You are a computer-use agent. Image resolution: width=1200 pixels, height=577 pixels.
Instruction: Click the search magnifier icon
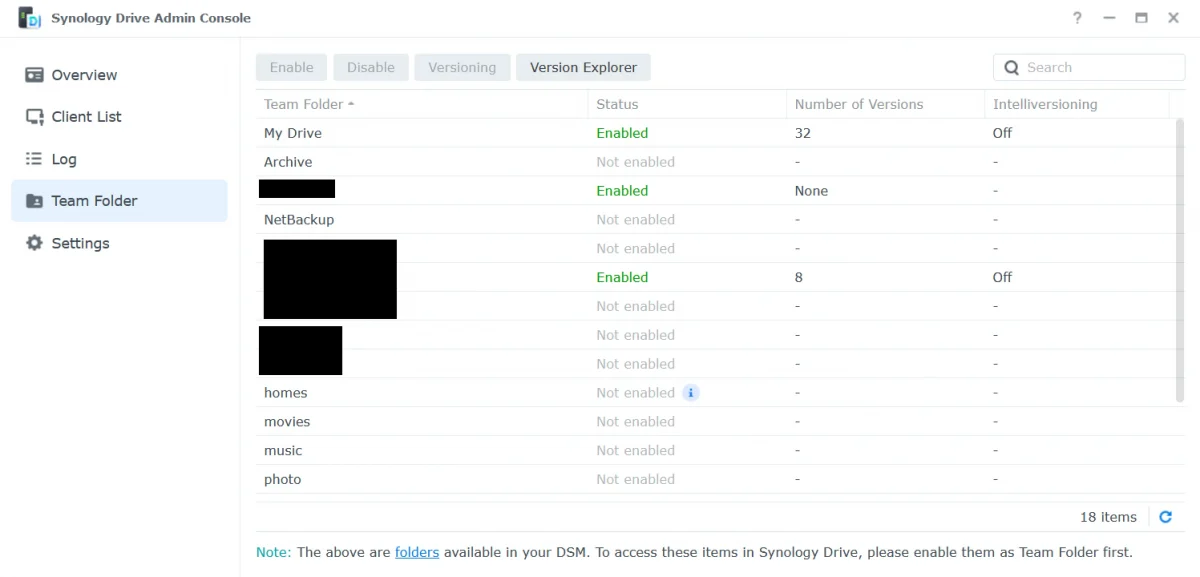click(x=1011, y=67)
